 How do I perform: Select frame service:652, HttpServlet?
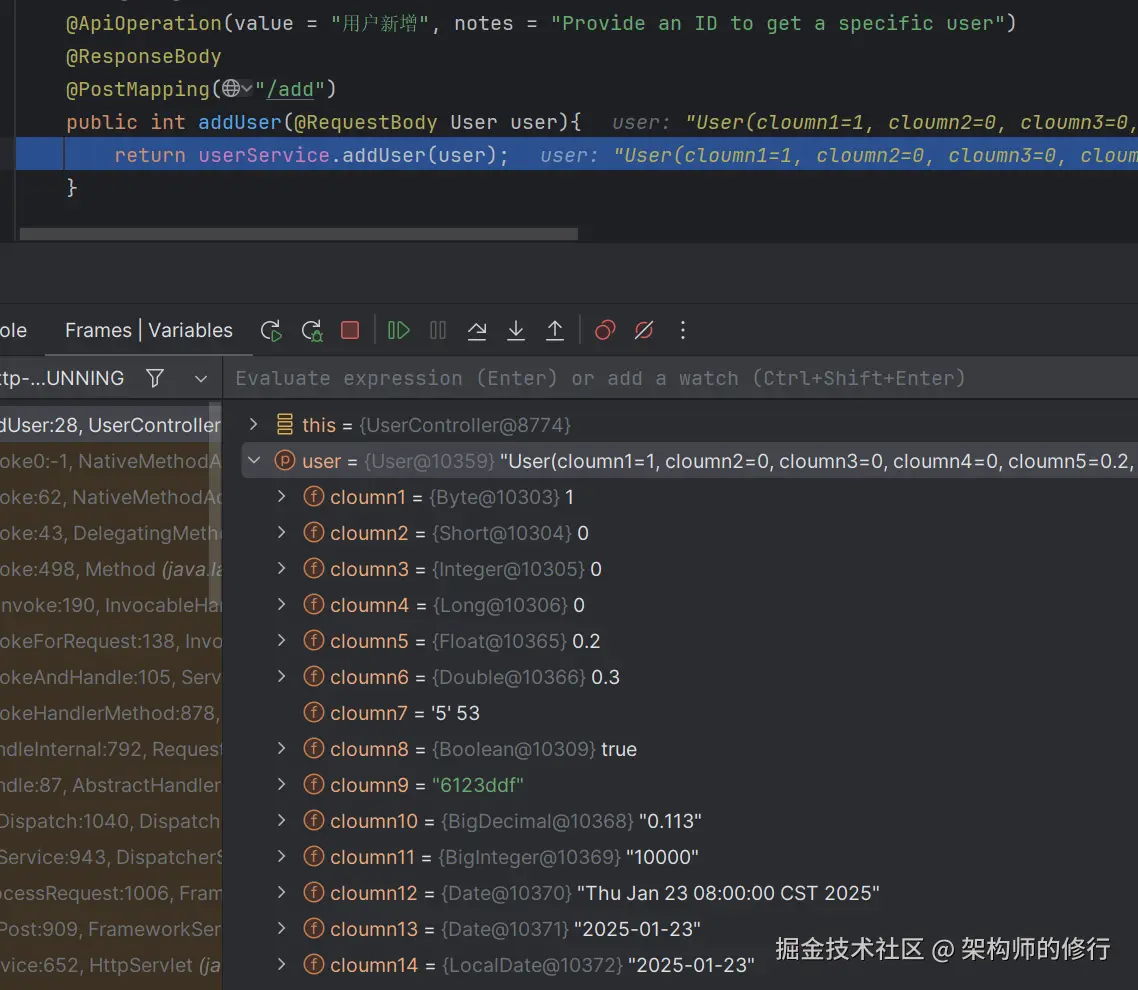[110, 965]
